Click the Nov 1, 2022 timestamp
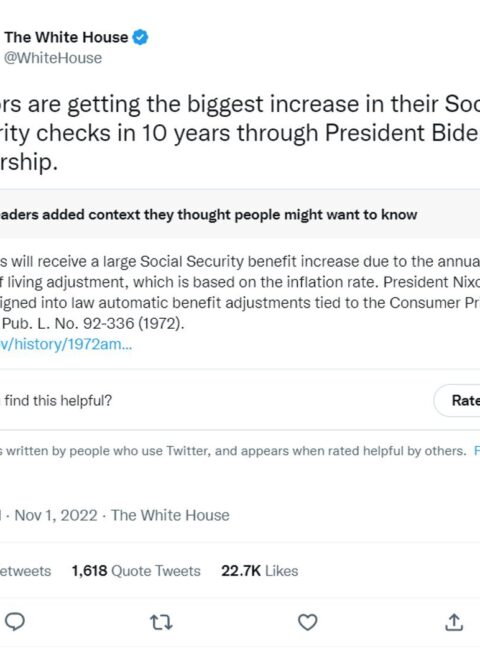480x650 pixels. (x=56, y=515)
